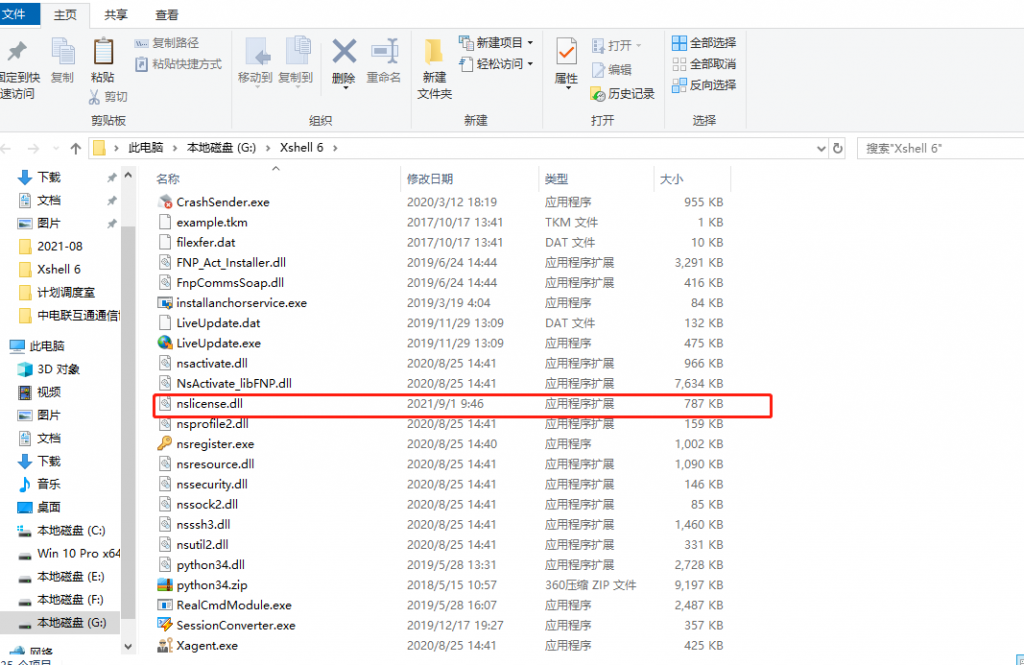The image size is (1024, 665).
Task: Click the Copy Path button
Action: [167, 43]
